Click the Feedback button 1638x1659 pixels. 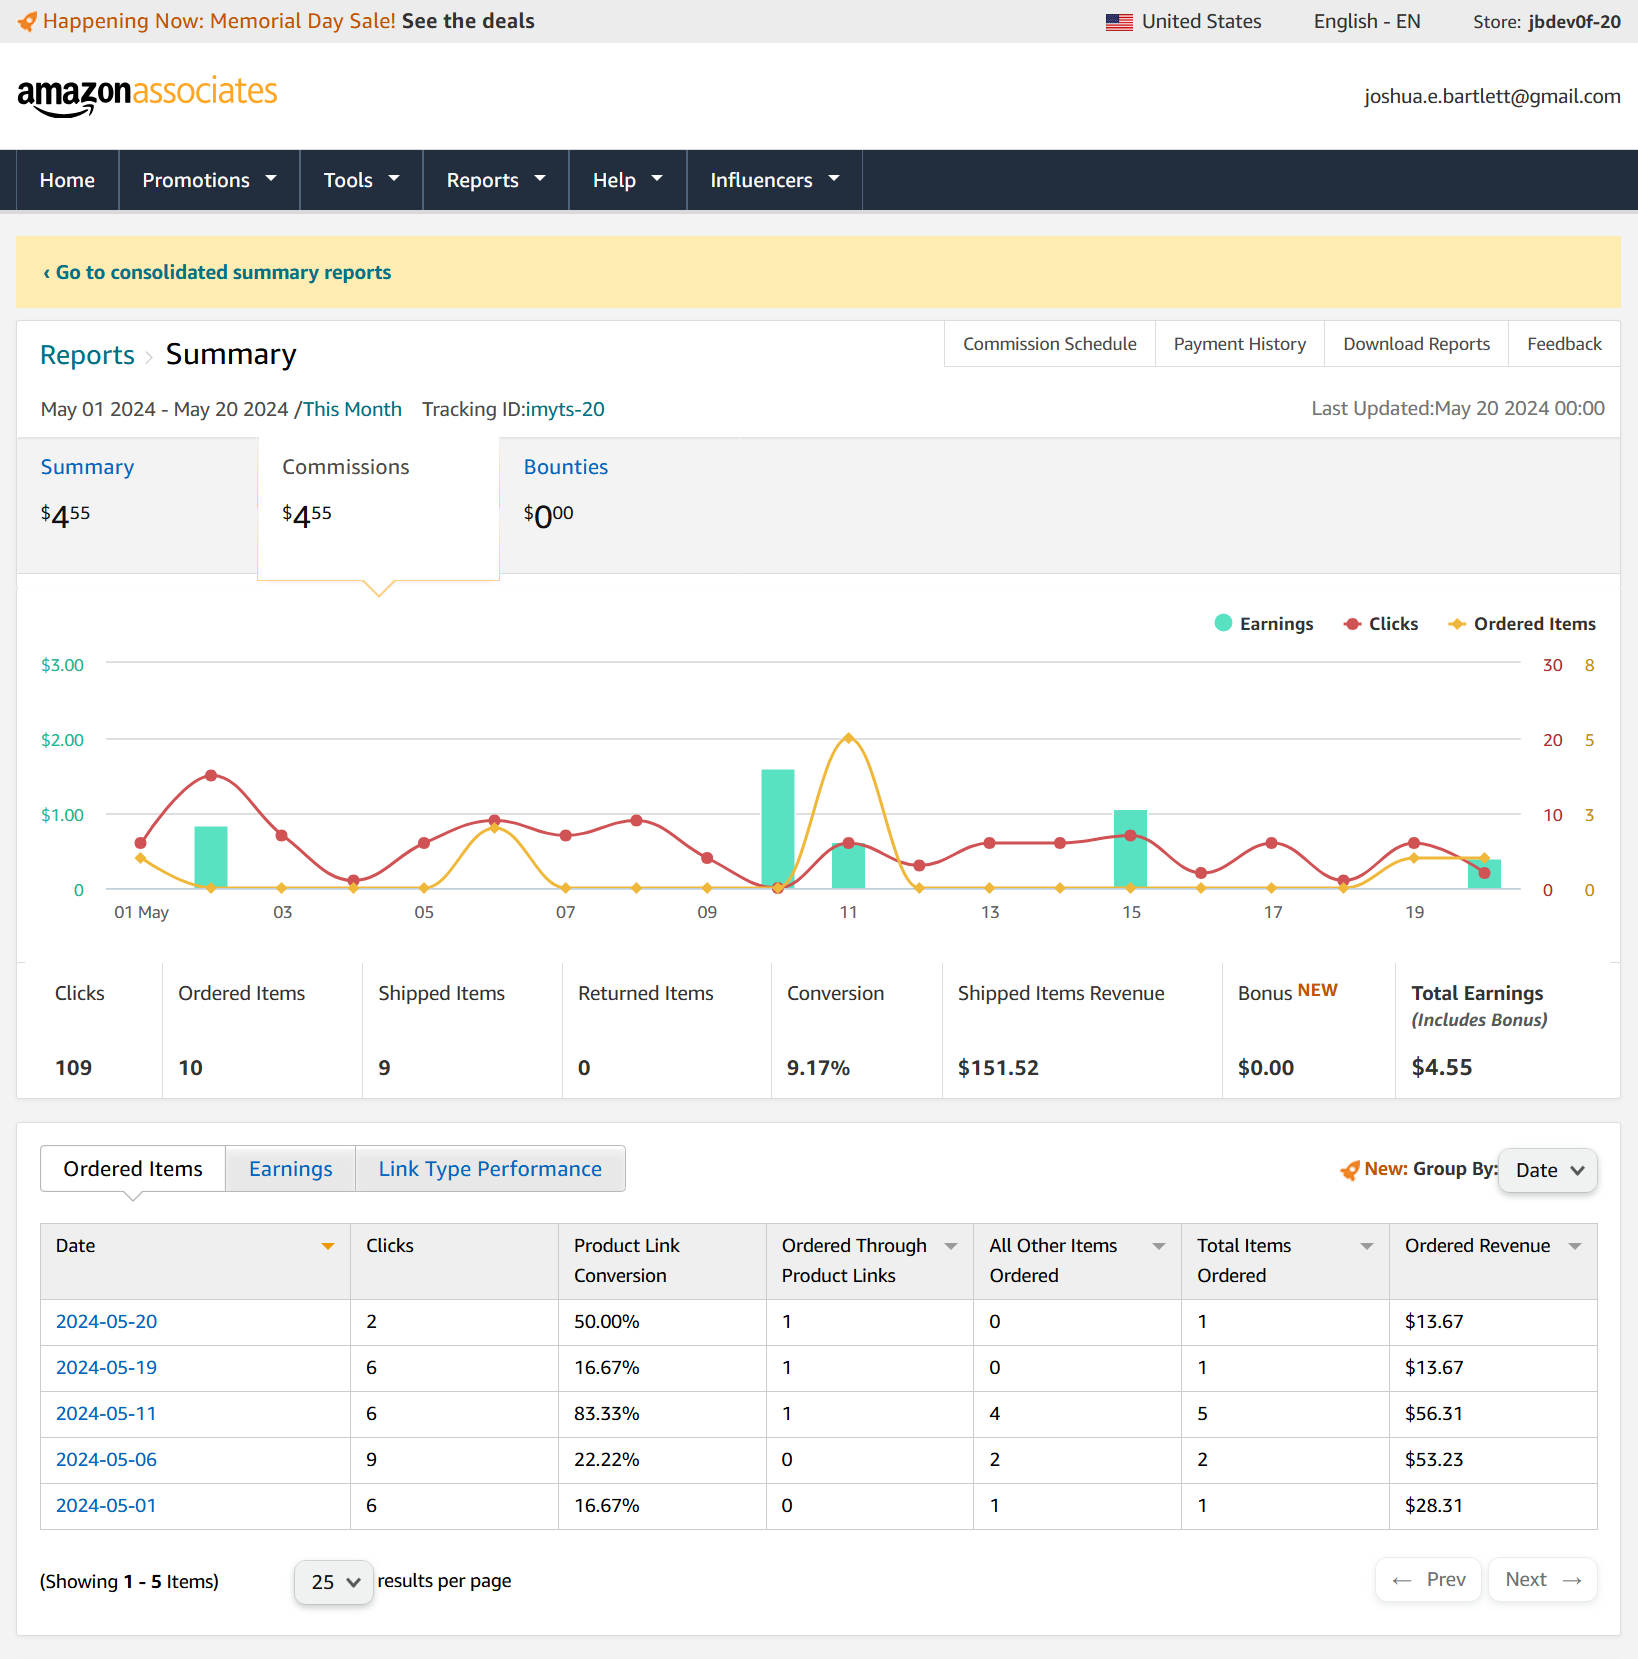pos(1564,344)
